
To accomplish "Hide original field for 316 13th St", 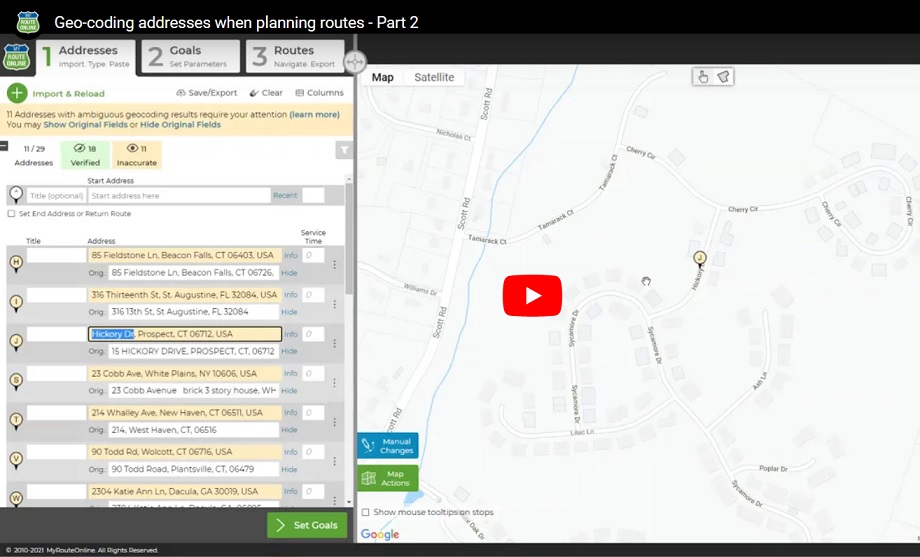I will click(289, 312).
